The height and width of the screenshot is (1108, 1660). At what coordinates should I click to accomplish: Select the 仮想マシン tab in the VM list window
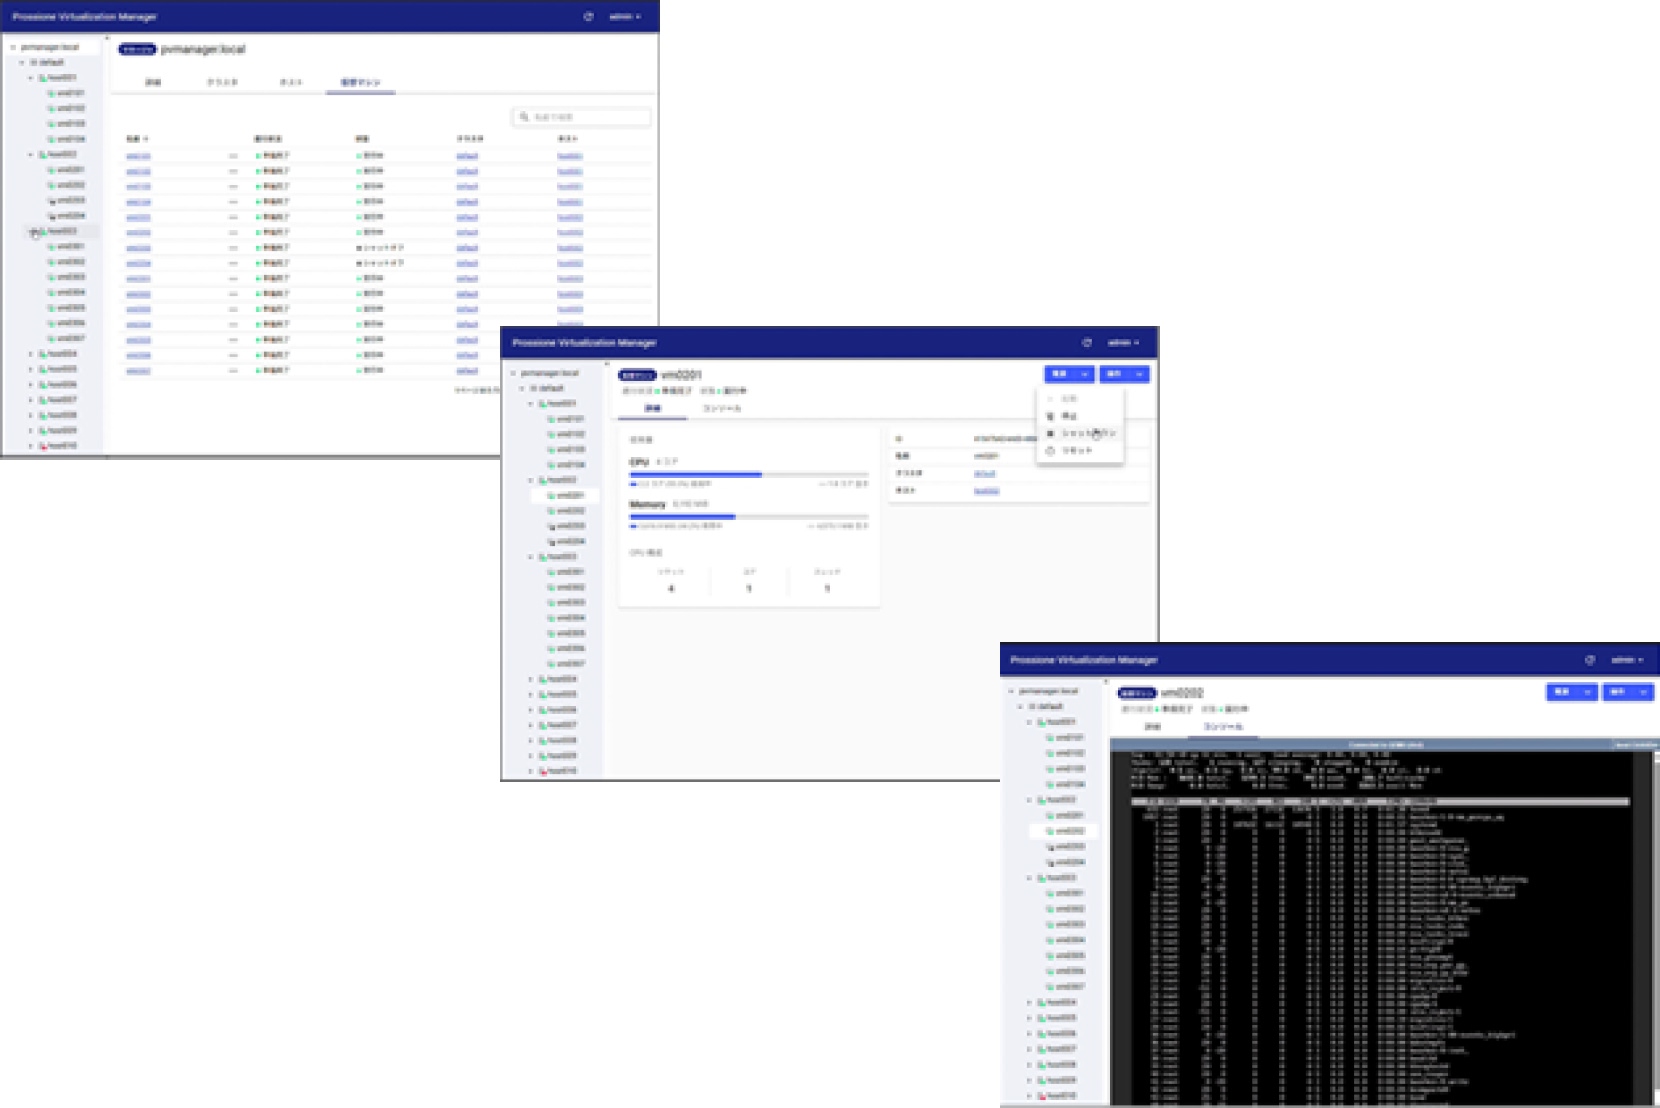click(x=360, y=82)
